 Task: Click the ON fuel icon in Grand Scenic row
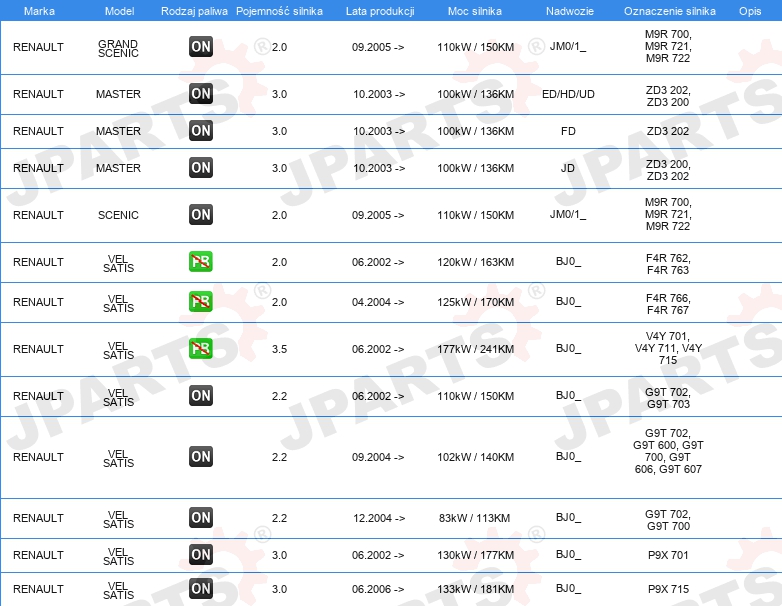click(x=201, y=47)
